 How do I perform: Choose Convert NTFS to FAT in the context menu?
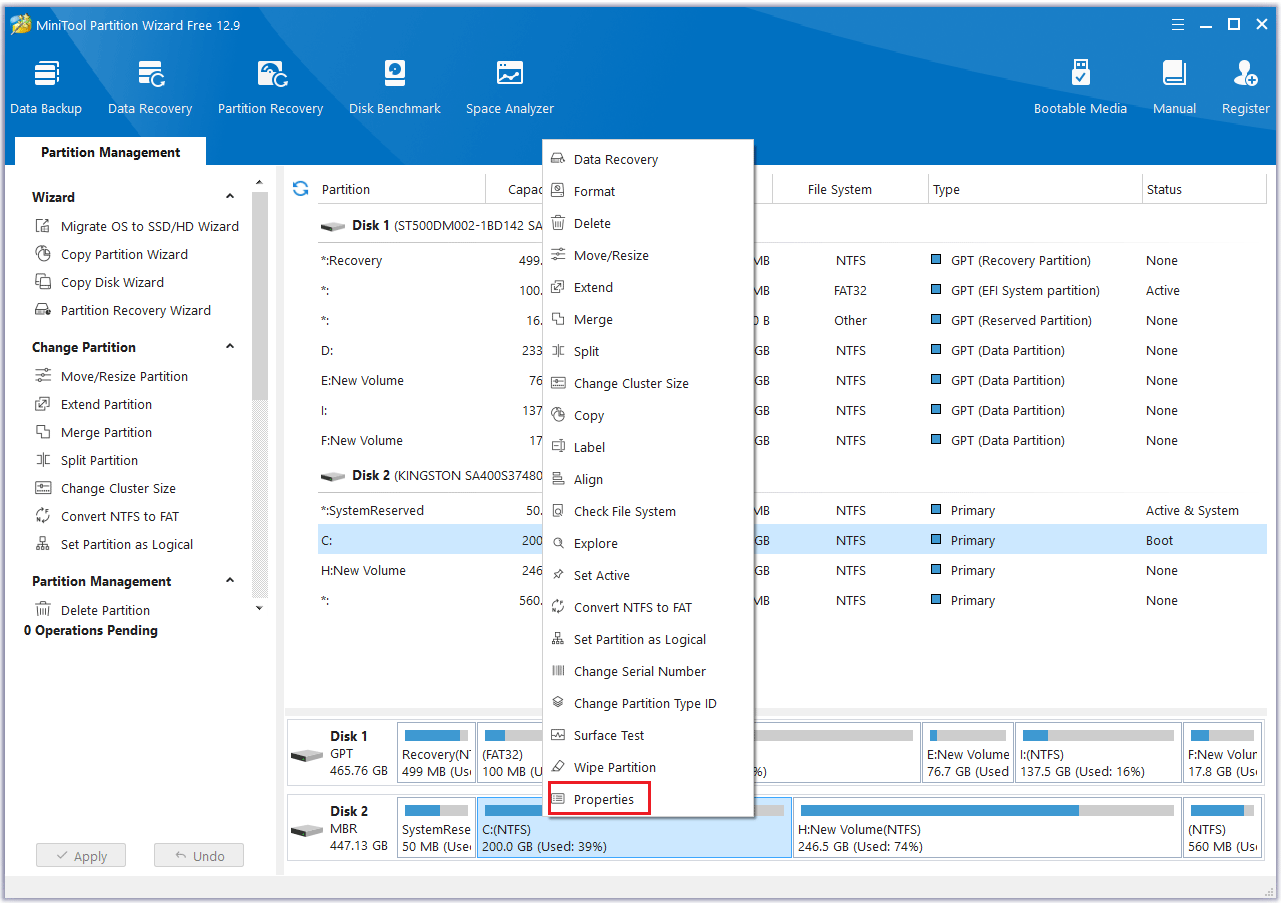[647, 607]
